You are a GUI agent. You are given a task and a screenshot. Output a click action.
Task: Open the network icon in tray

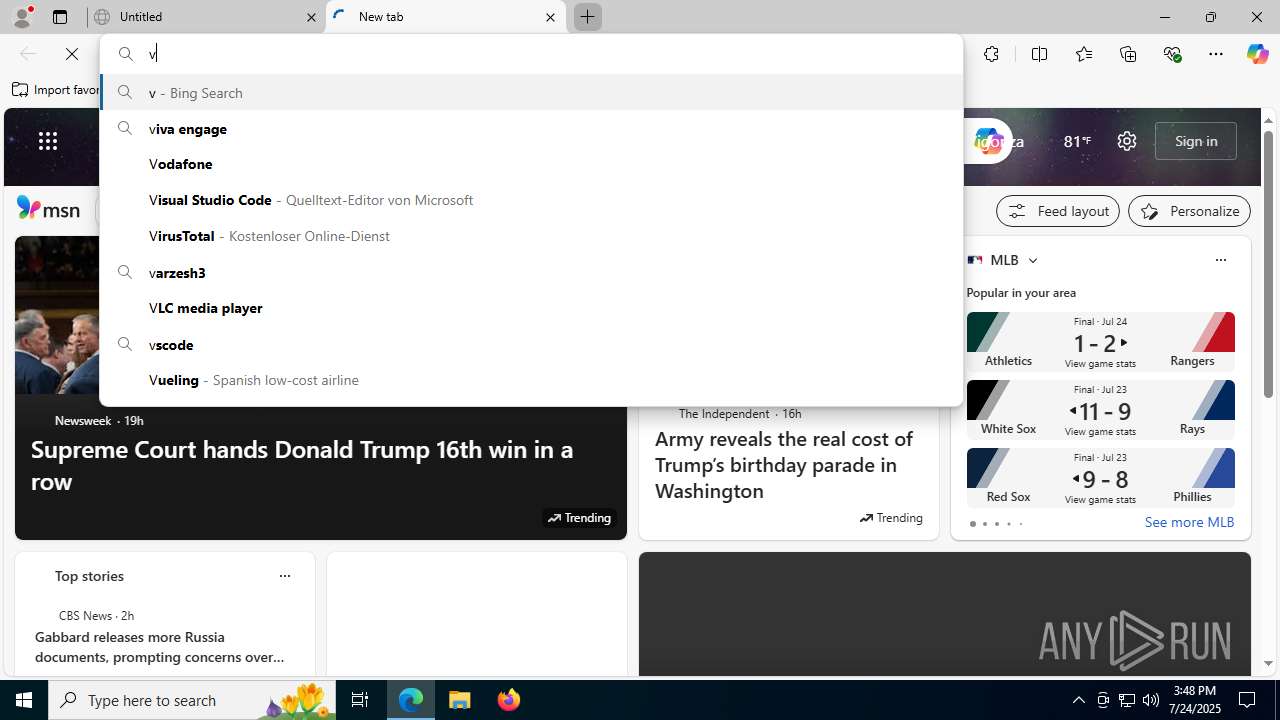[x=1127, y=700]
